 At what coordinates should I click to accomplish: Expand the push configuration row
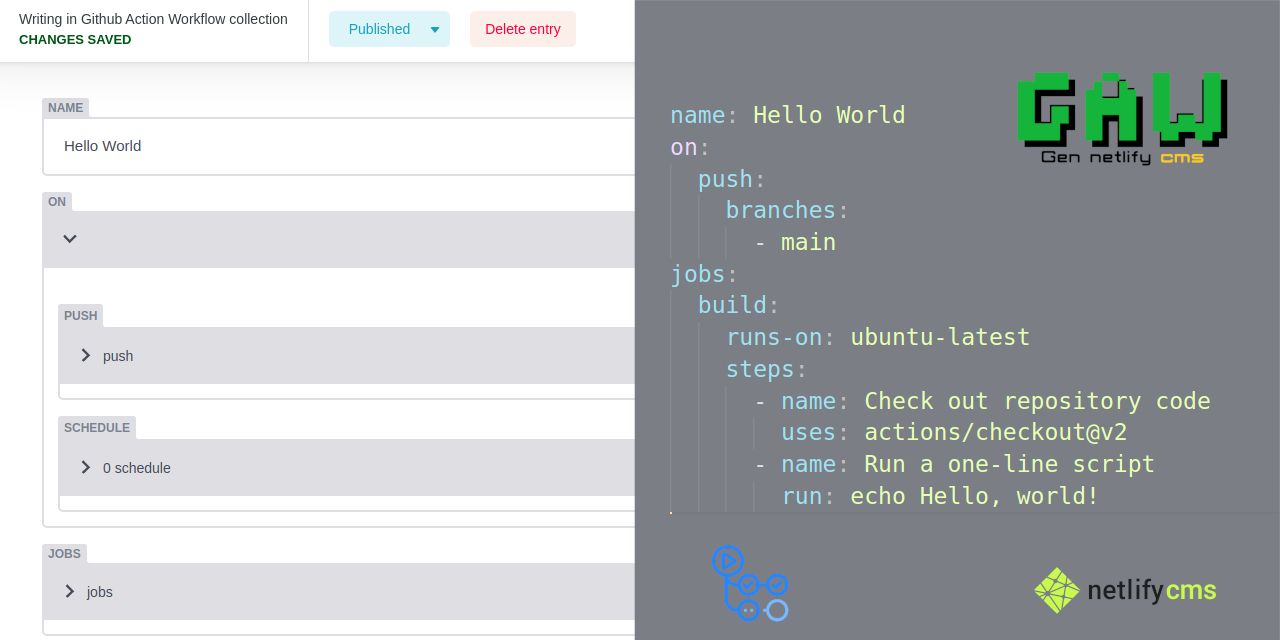pyautogui.click(x=86, y=355)
